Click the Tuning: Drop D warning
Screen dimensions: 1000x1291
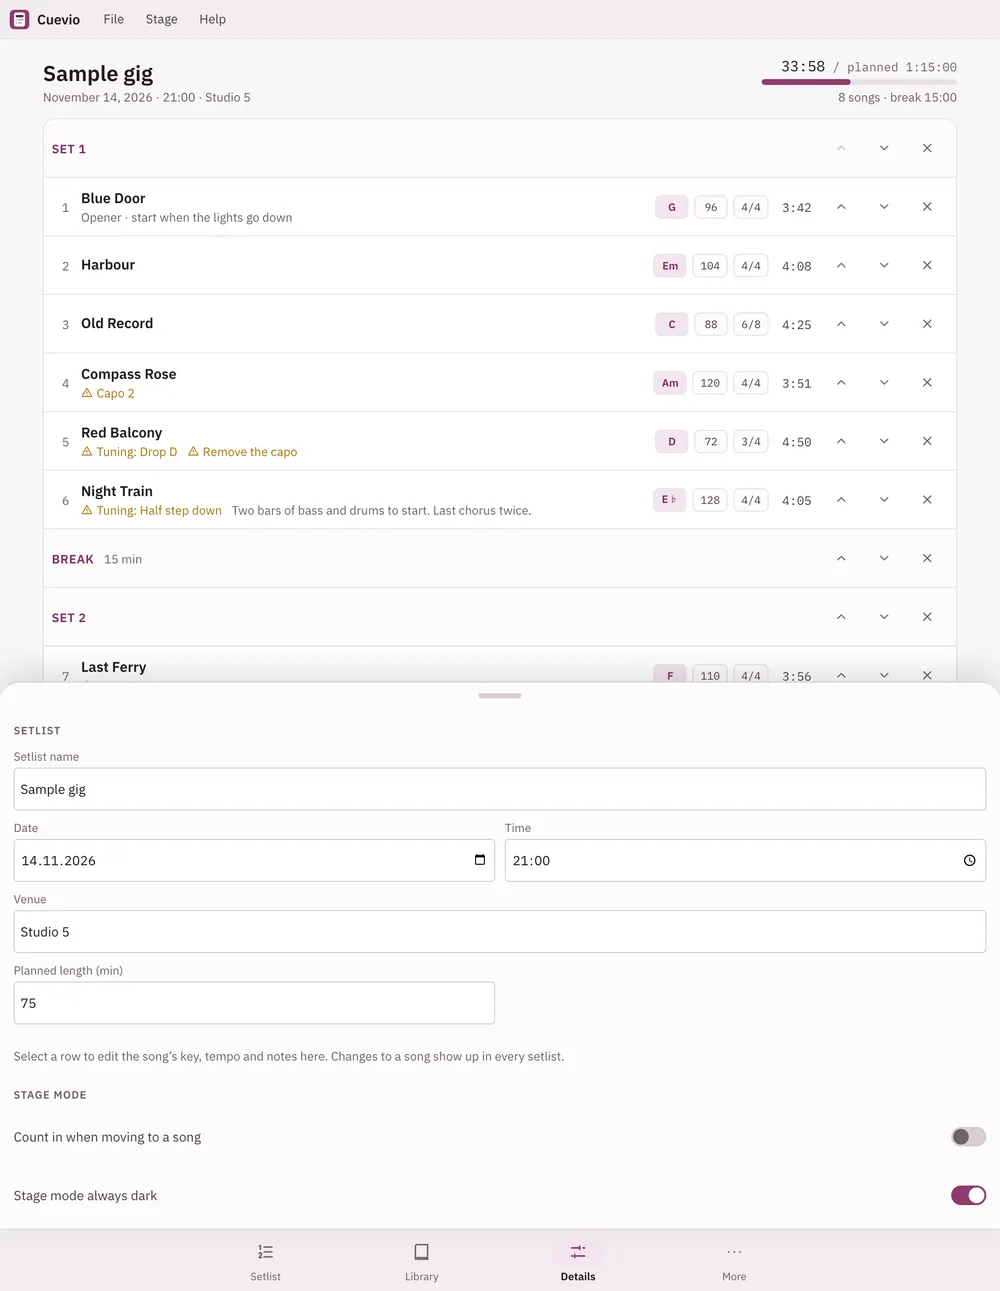[129, 452]
